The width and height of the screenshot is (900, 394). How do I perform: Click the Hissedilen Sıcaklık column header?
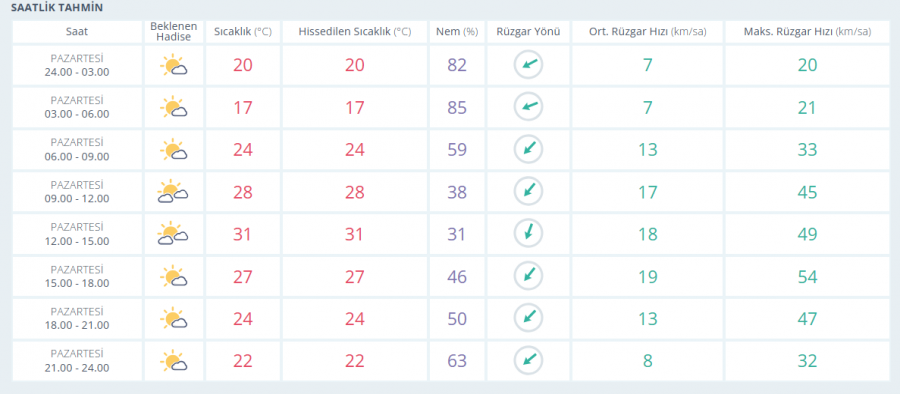click(355, 32)
